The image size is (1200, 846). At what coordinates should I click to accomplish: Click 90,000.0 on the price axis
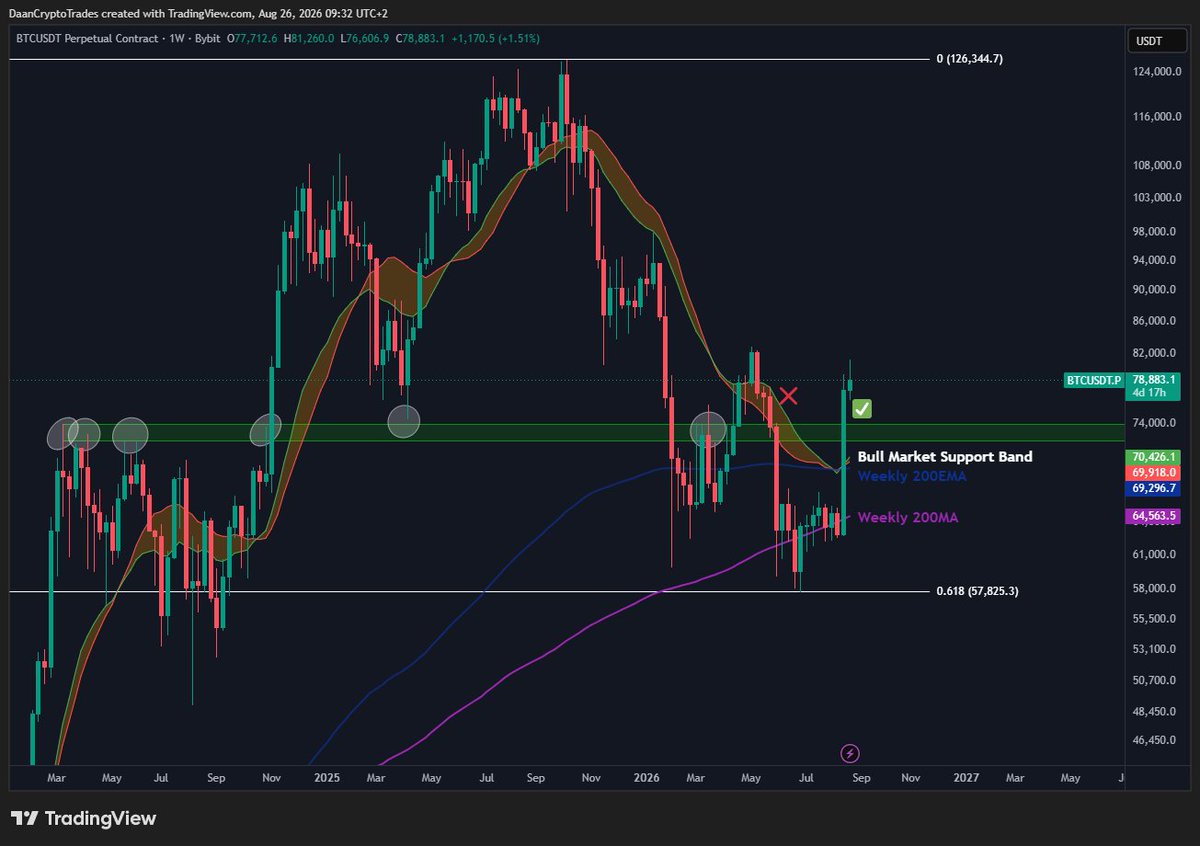tap(1155, 290)
